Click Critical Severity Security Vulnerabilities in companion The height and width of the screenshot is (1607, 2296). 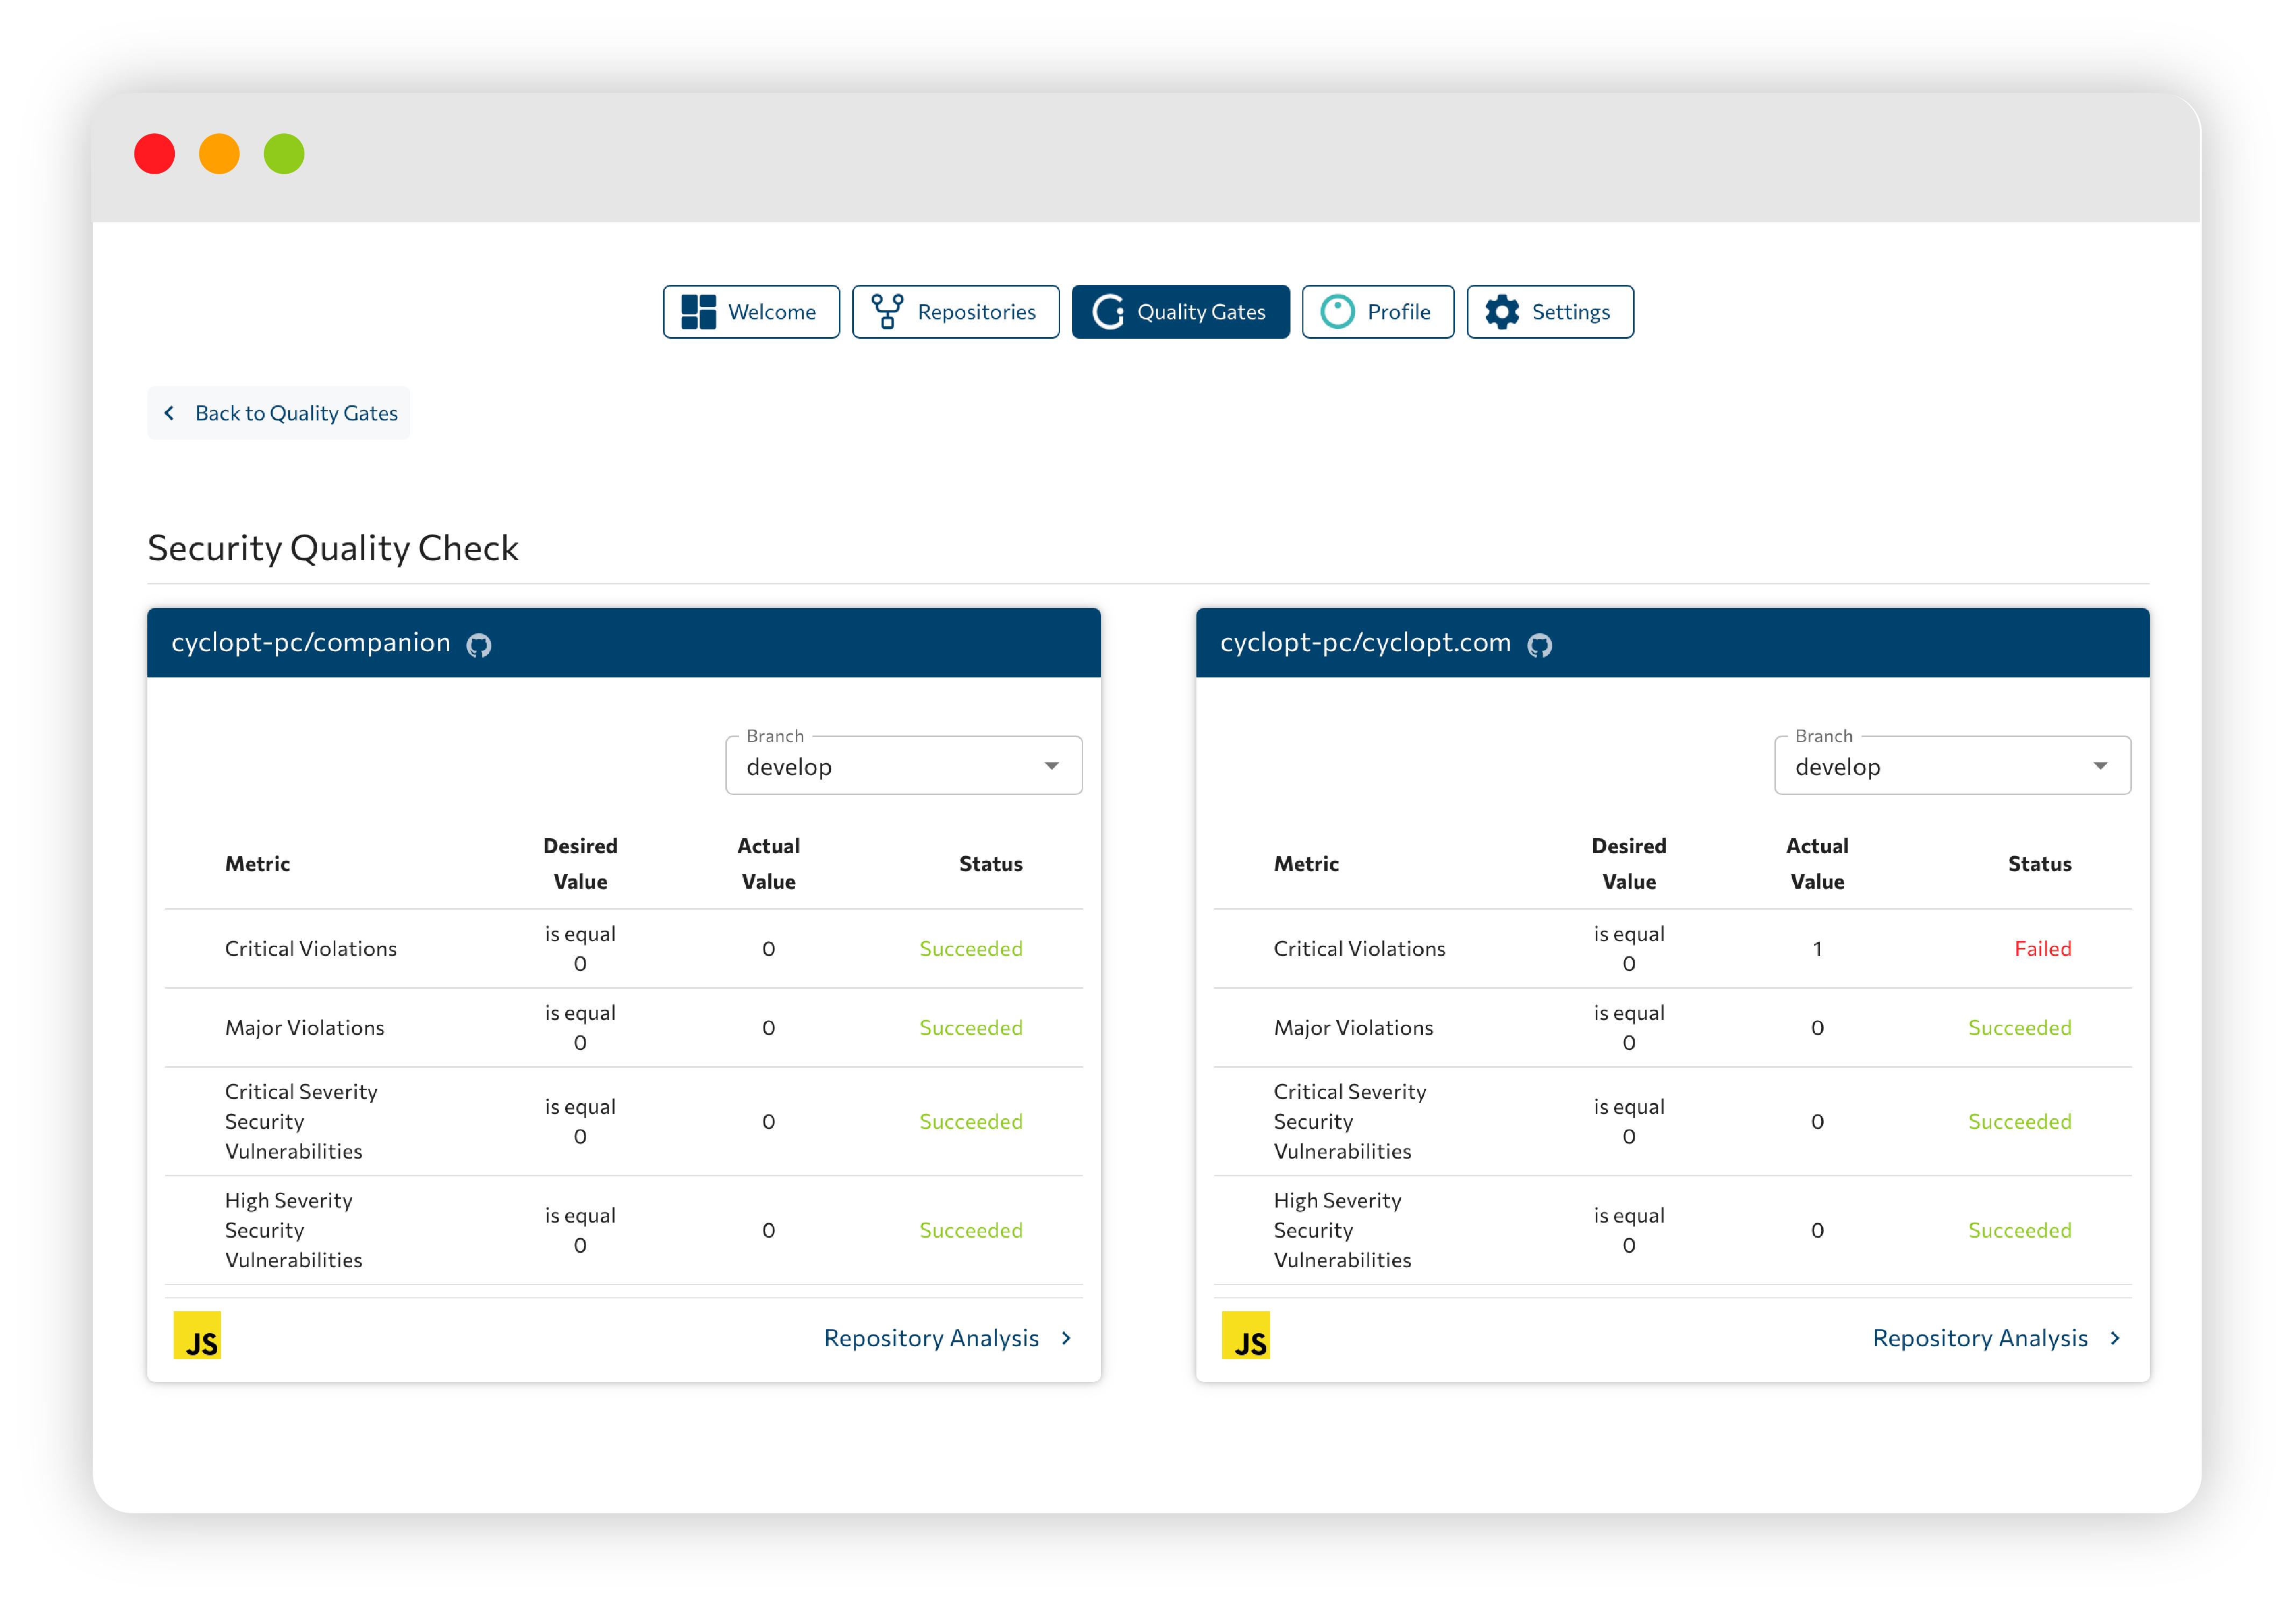(x=301, y=1121)
